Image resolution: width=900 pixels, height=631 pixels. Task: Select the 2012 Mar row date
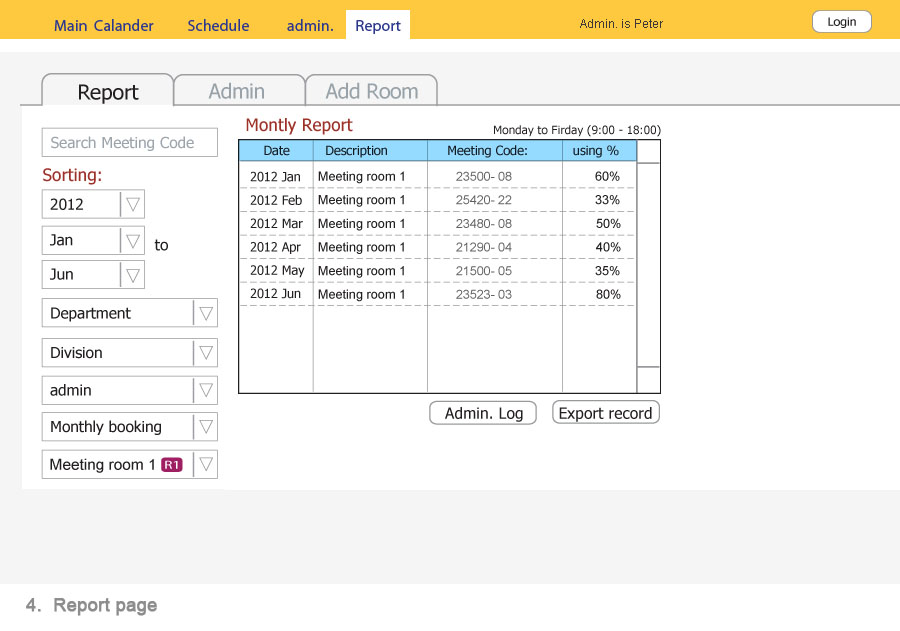[276, 223]
